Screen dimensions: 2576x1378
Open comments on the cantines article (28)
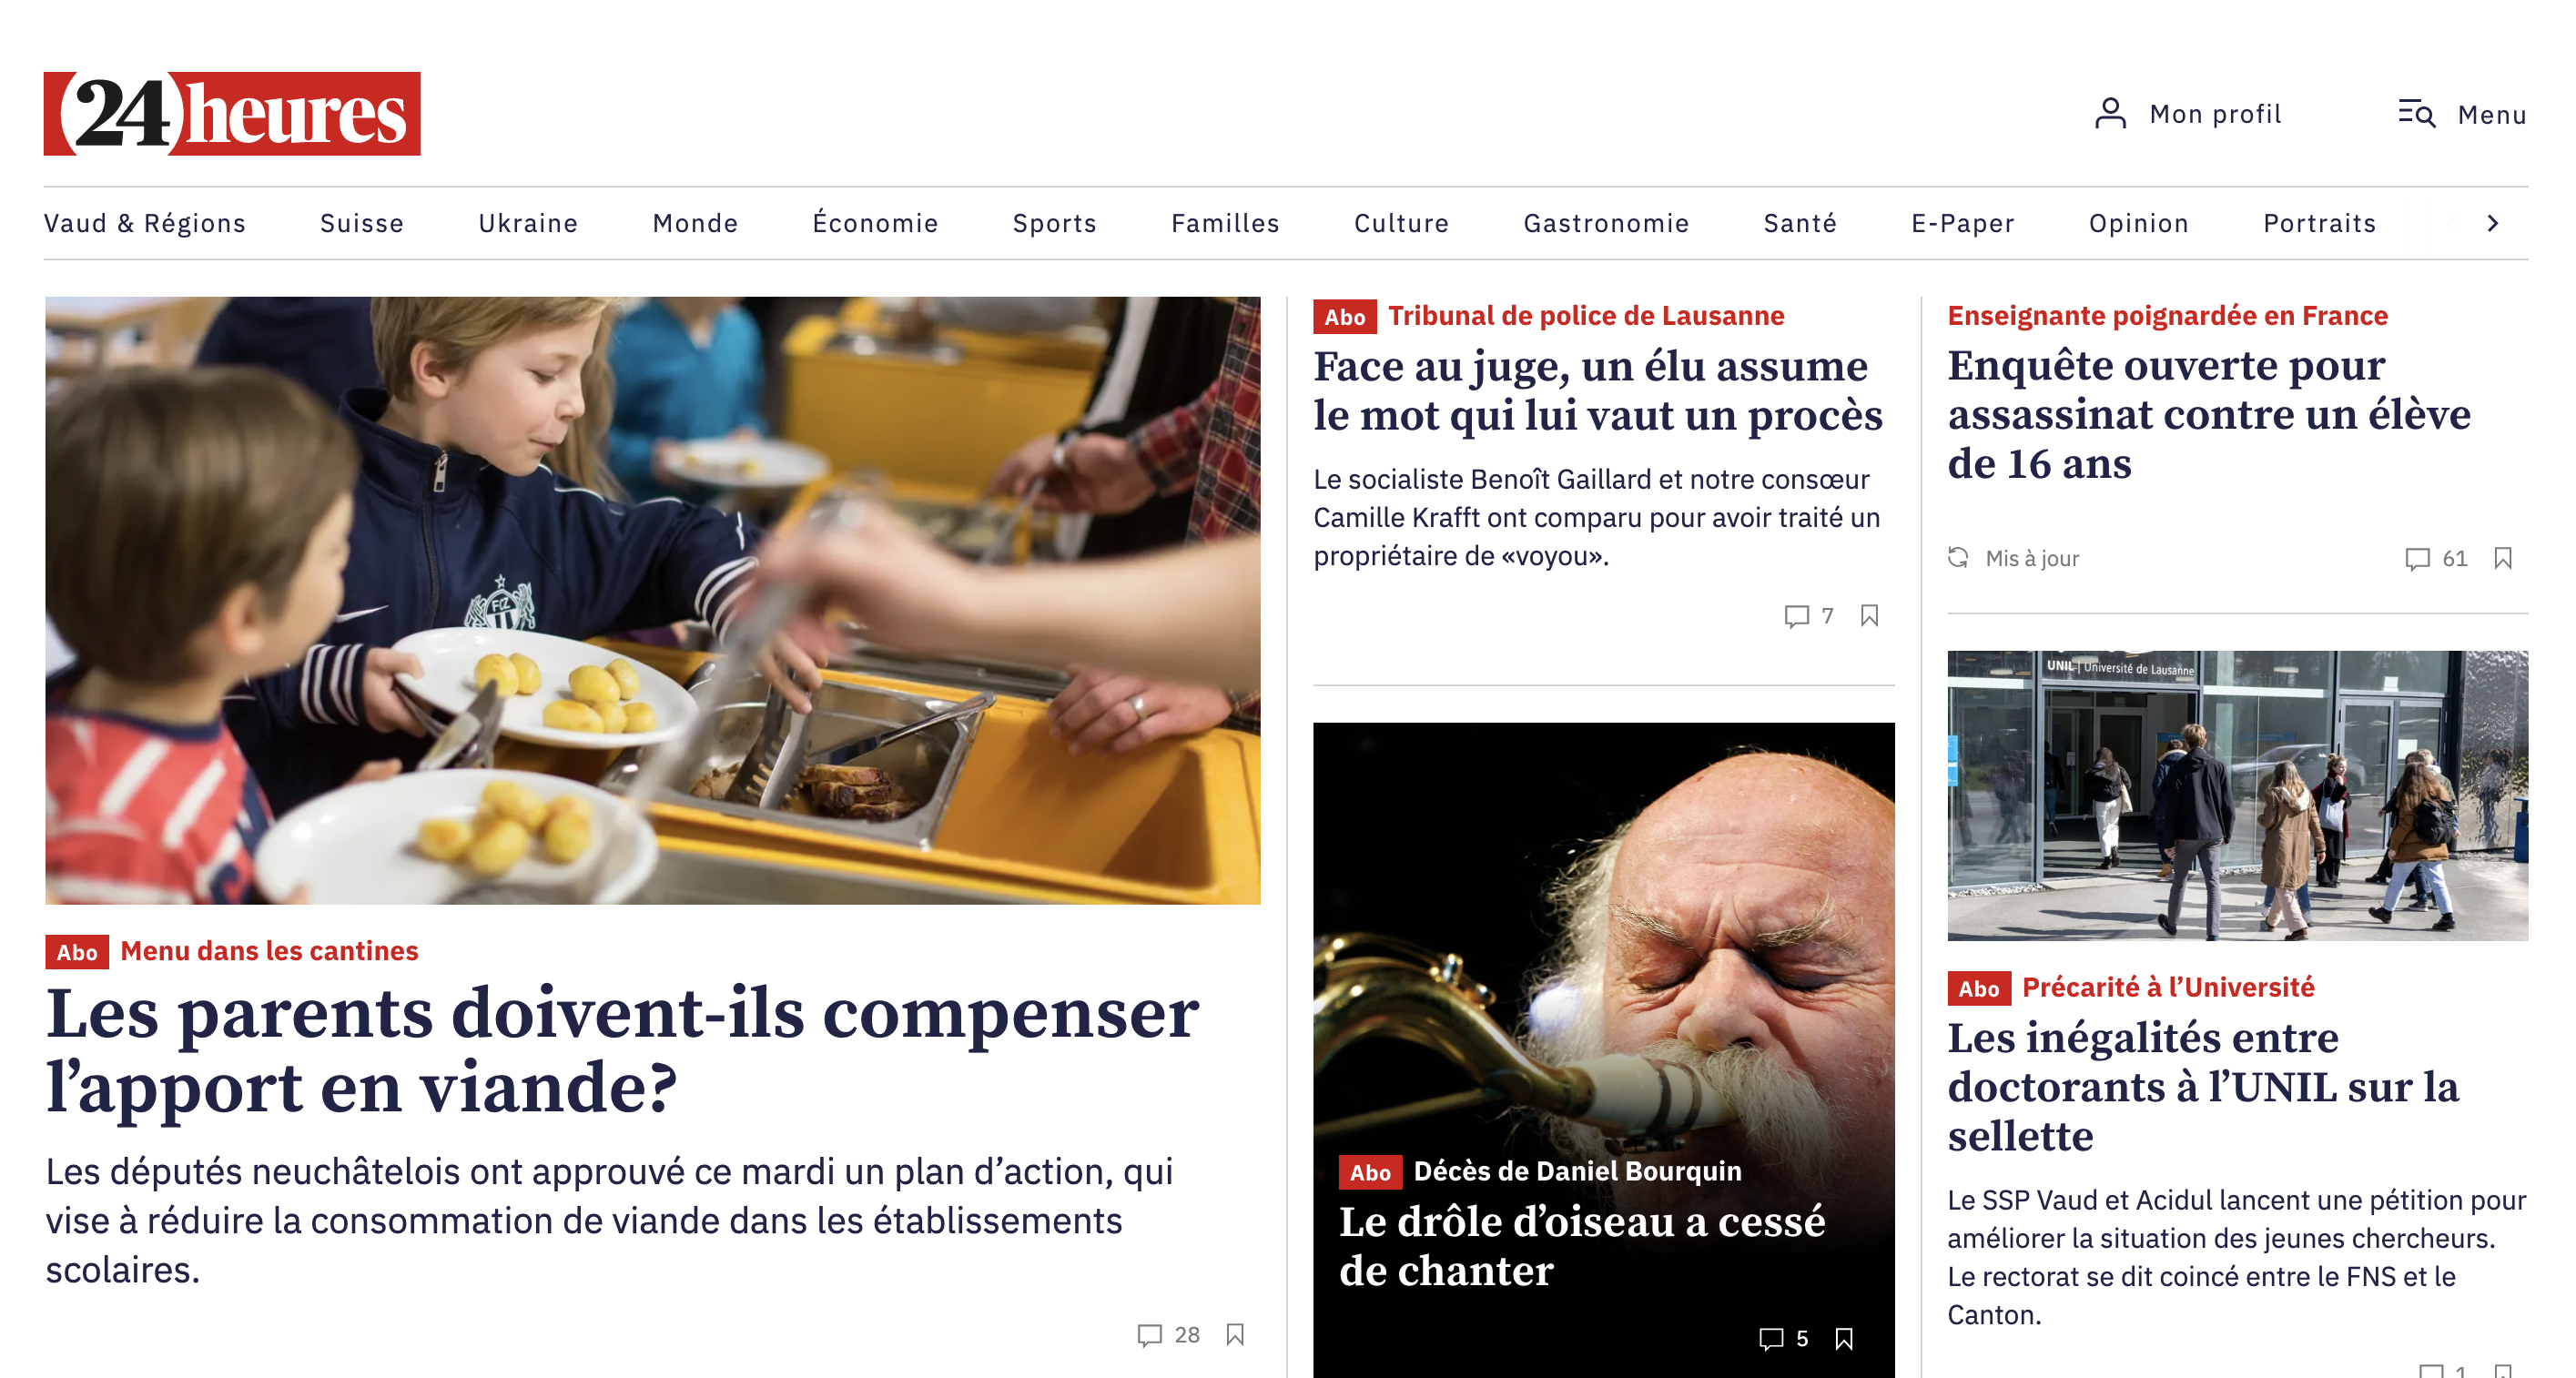pos(1168,1335)
